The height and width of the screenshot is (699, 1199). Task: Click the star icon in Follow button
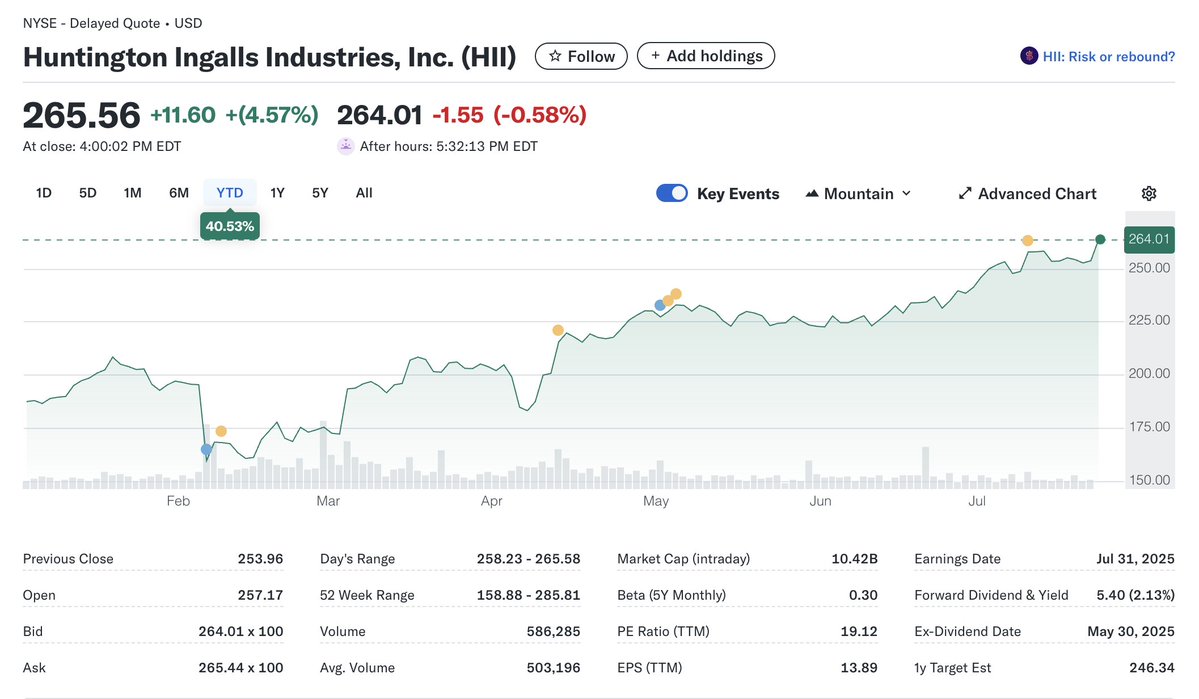point(555,56)
